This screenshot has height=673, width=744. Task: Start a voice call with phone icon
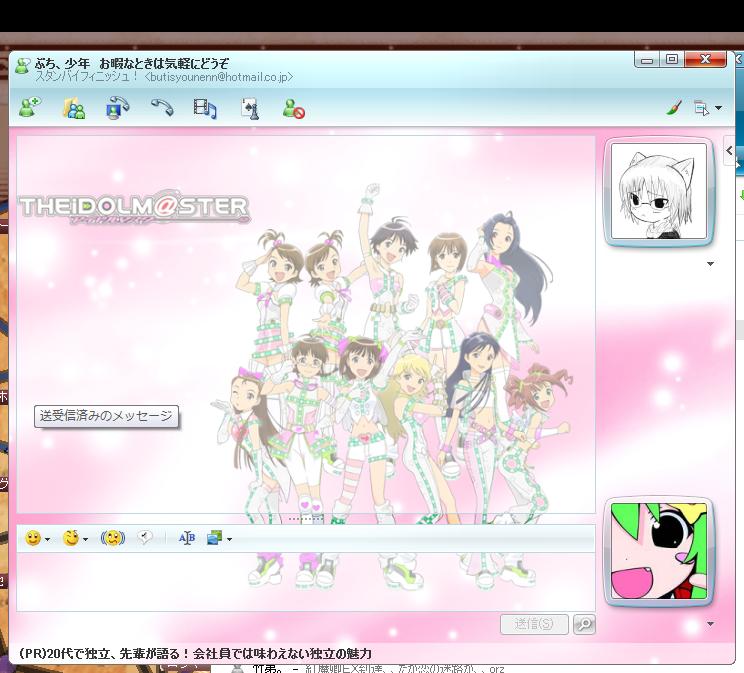click(x=162, y=107)
